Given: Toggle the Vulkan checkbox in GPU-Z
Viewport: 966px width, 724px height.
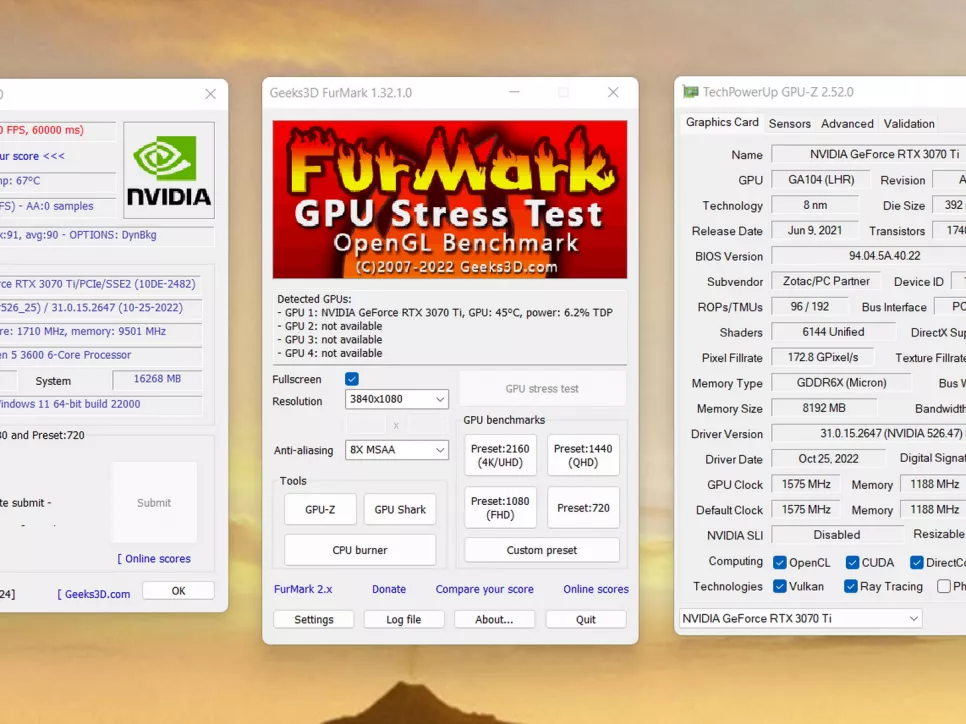Looking at the screenshot, I should tap(780, 586).
